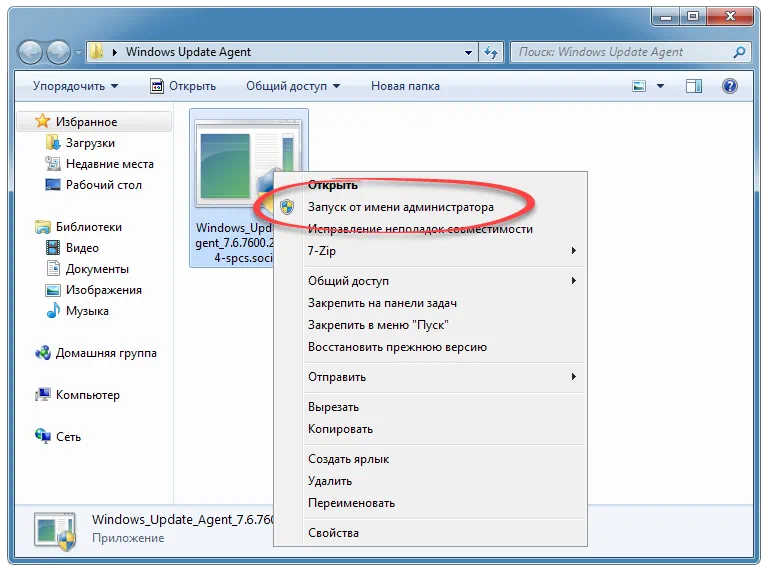Open Свойства from context menu
Viewport: 768px width, 571px height.
pos(431,533)
